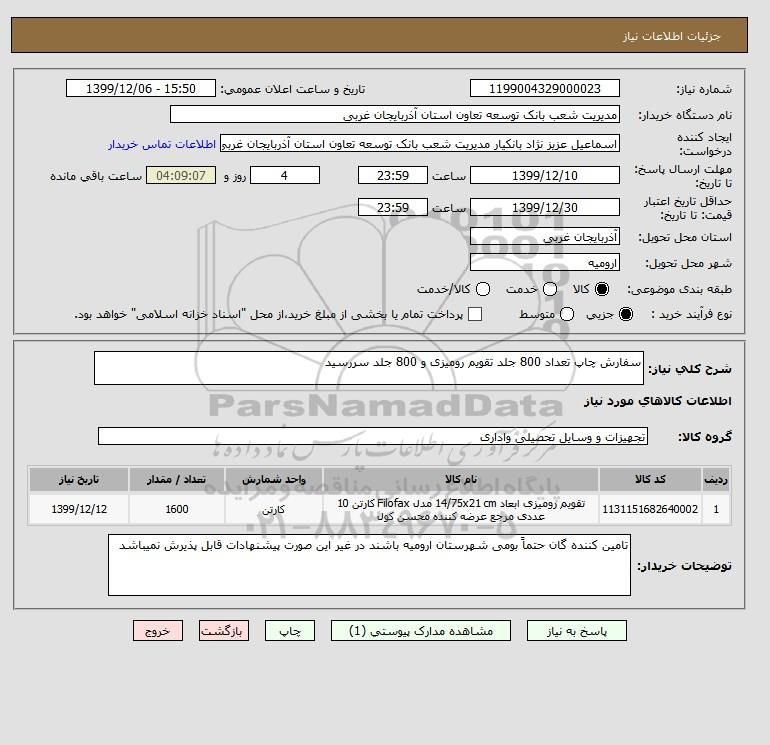Click the response deadline date 1399/12/10
This screenshot has height=745, width=770.
pos(545,175)
